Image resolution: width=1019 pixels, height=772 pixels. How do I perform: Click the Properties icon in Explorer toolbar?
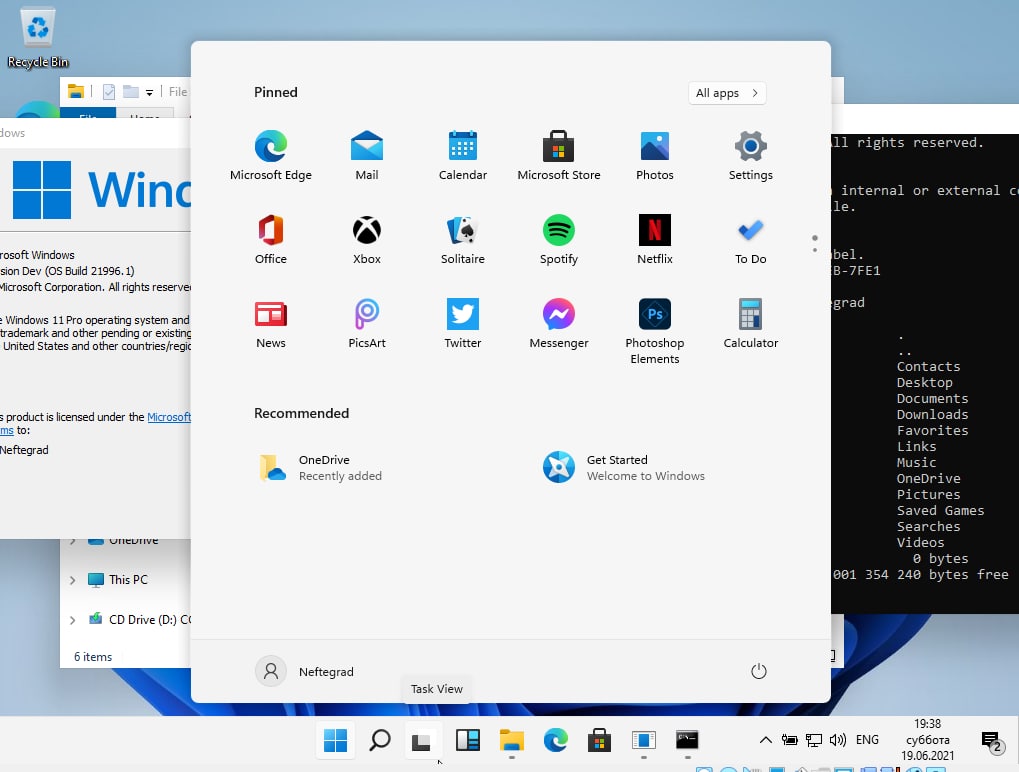tap(109, 92)
